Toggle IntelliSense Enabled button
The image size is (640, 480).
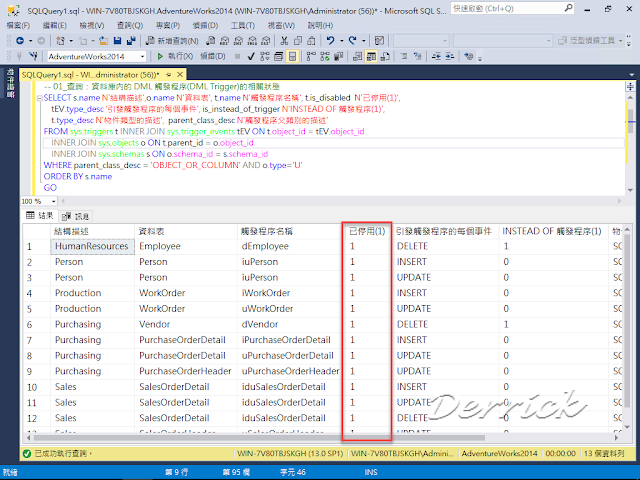coord(293,56)
